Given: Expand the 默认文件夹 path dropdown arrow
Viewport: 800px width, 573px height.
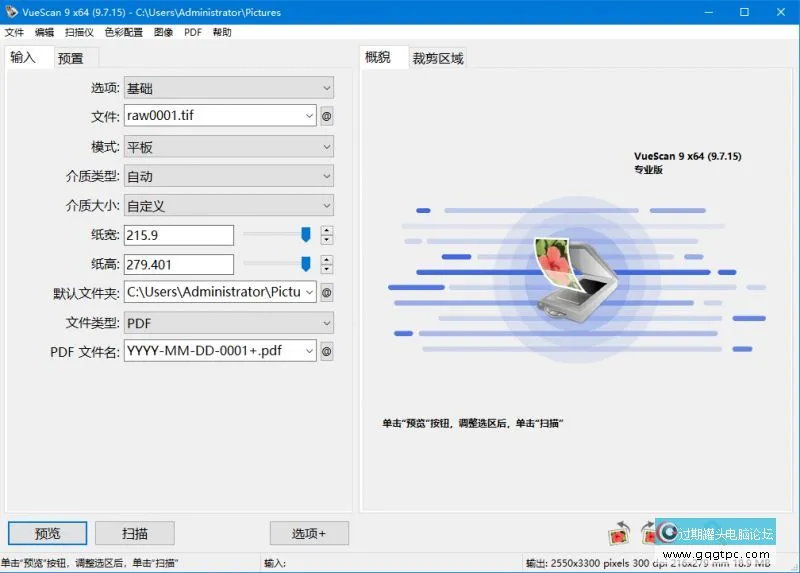Looking at the screenshot, I should click(x=309, y=292).
